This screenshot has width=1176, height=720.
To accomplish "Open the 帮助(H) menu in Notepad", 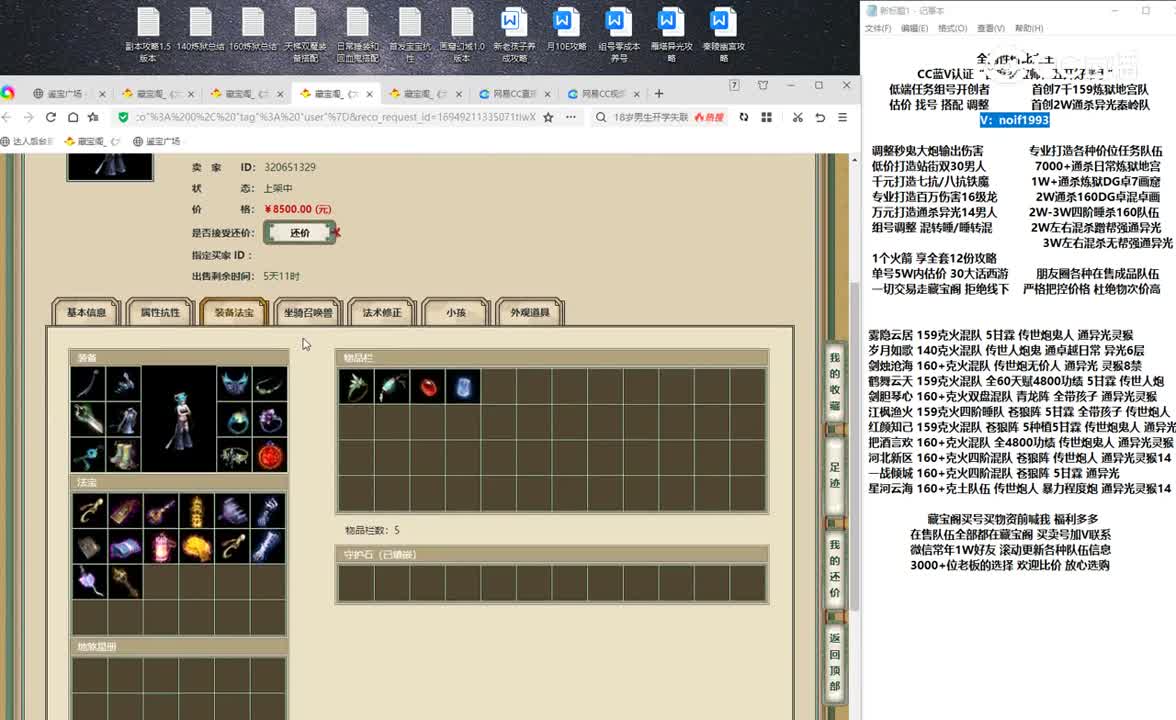I will click(x=1028, y=28).
